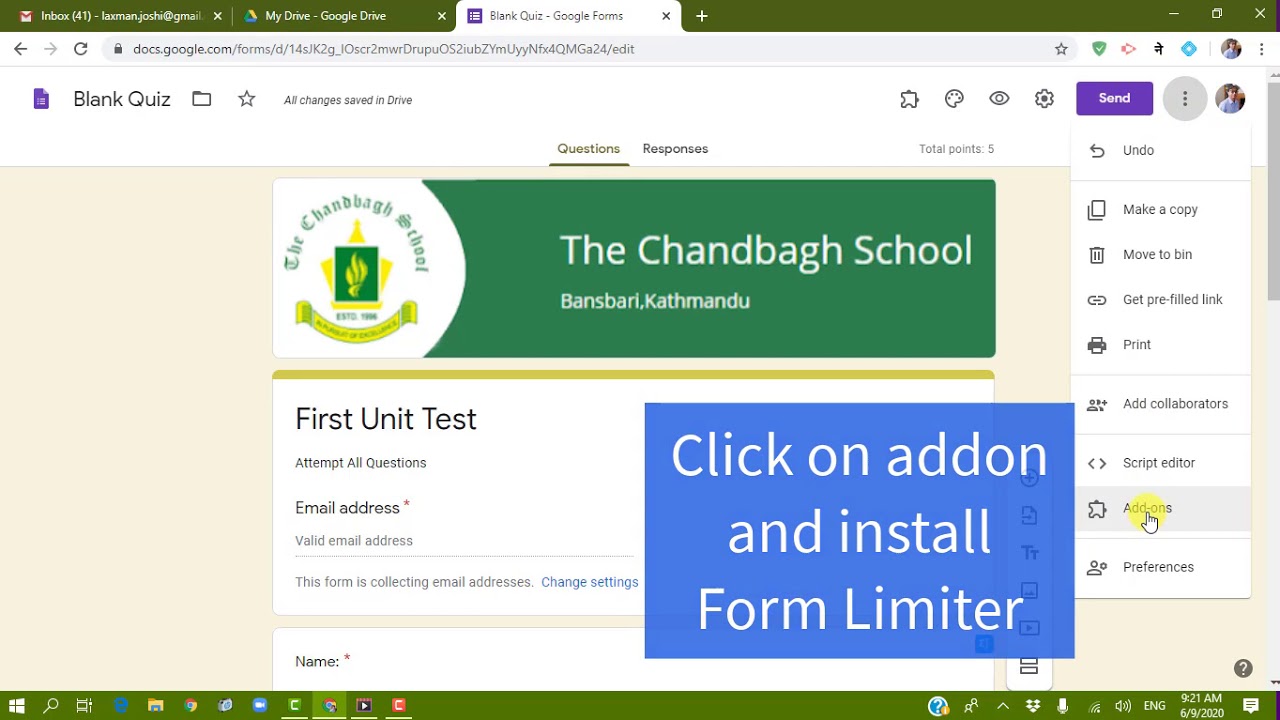
Task: Click the Add section icon in side toolbar
Action: click(x=1029, y=666)
